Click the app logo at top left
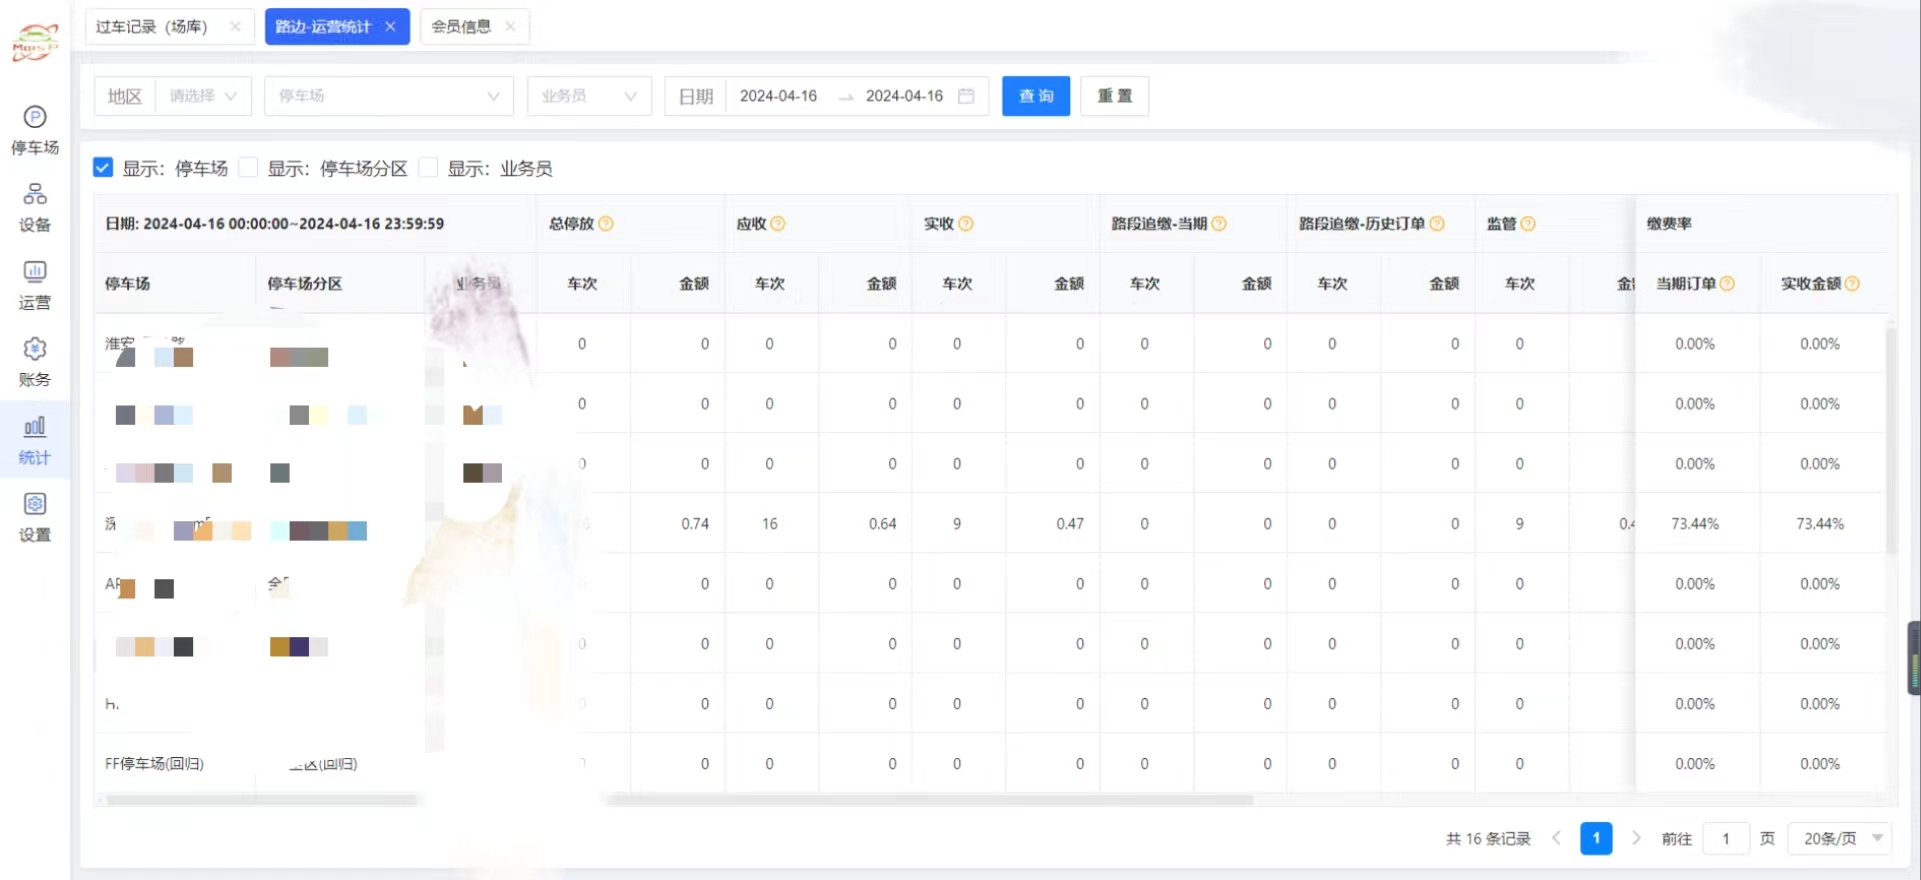Image resolution: width=1921 pixels, height=880 pixels. pyautogui.click(x=35, y=43)
